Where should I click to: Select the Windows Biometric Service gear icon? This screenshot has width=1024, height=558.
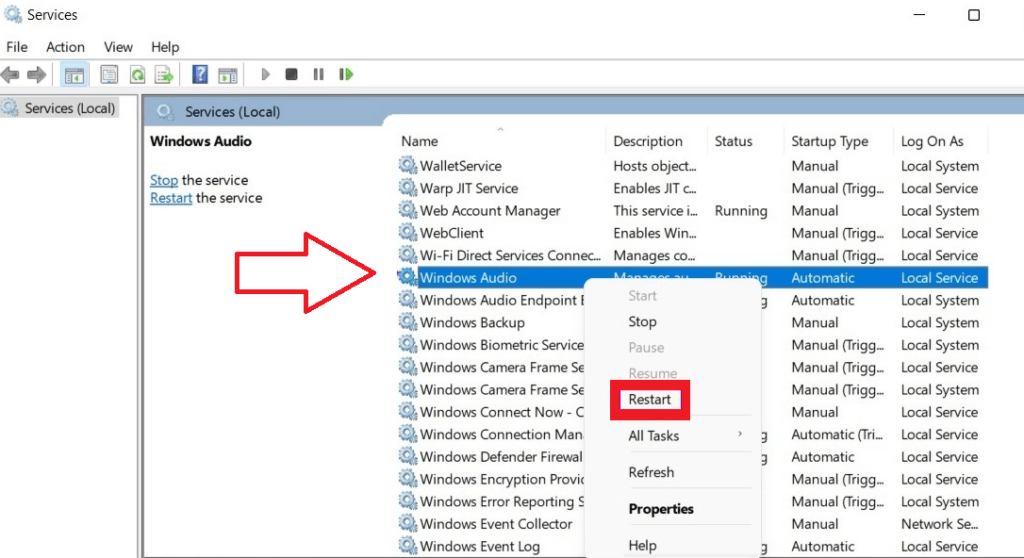(x=408, y=344)
